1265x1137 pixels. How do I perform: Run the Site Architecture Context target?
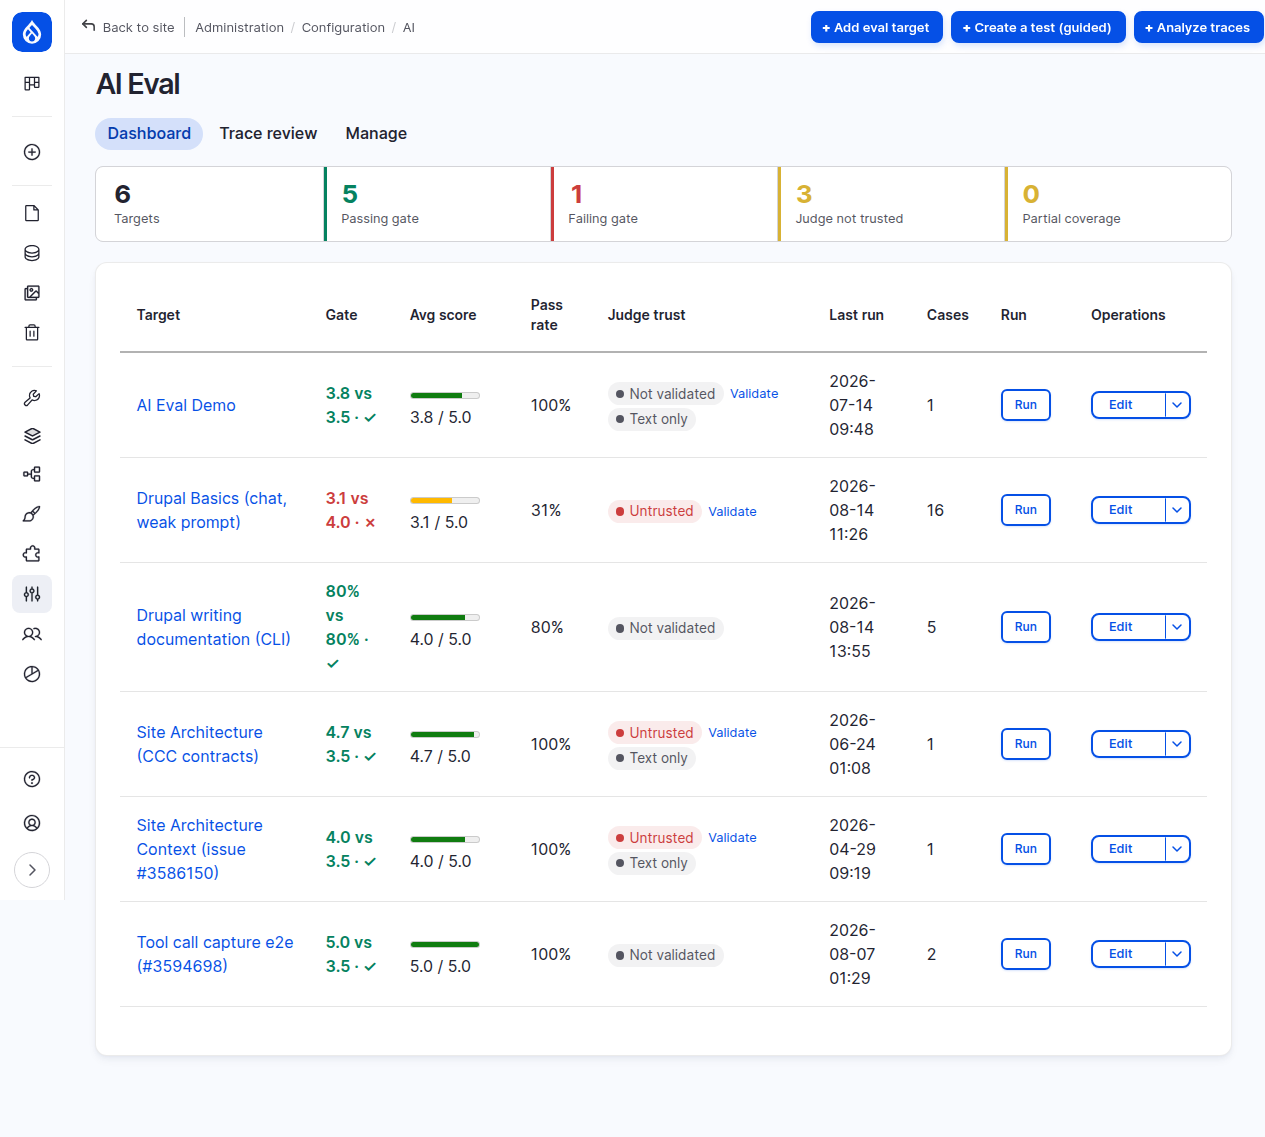pos(1026,849)
